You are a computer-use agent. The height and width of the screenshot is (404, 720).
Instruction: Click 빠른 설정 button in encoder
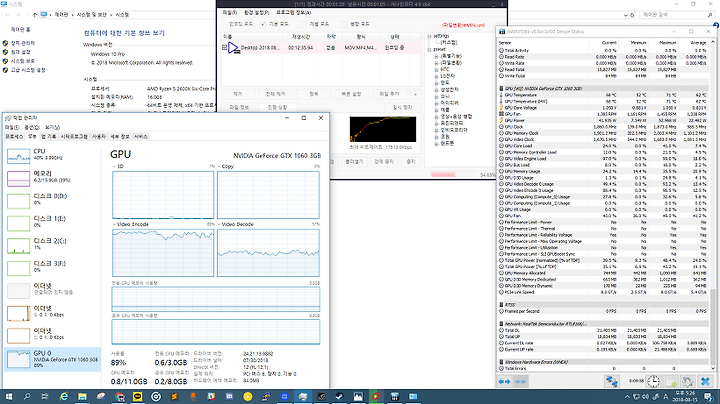(351, 94)
